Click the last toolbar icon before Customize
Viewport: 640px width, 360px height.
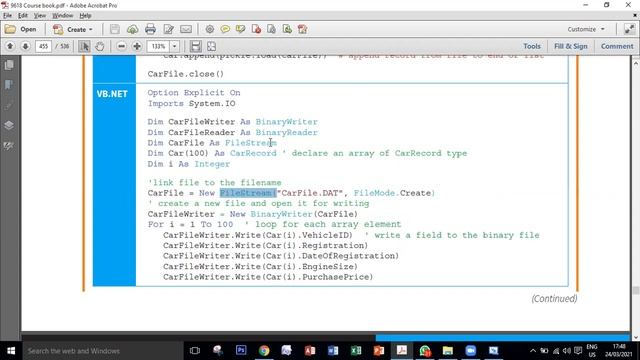tap(302, 29)
